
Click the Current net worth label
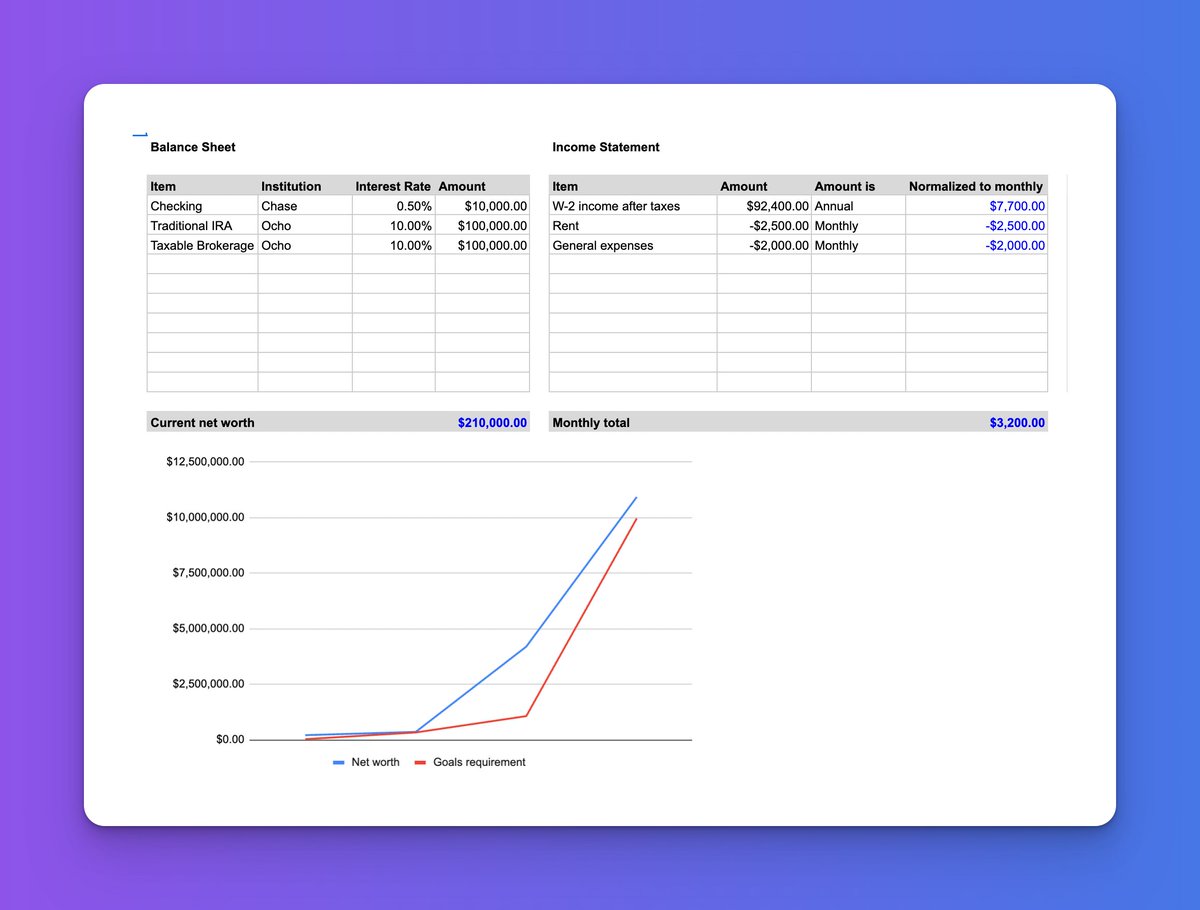(x=202, y=423)
